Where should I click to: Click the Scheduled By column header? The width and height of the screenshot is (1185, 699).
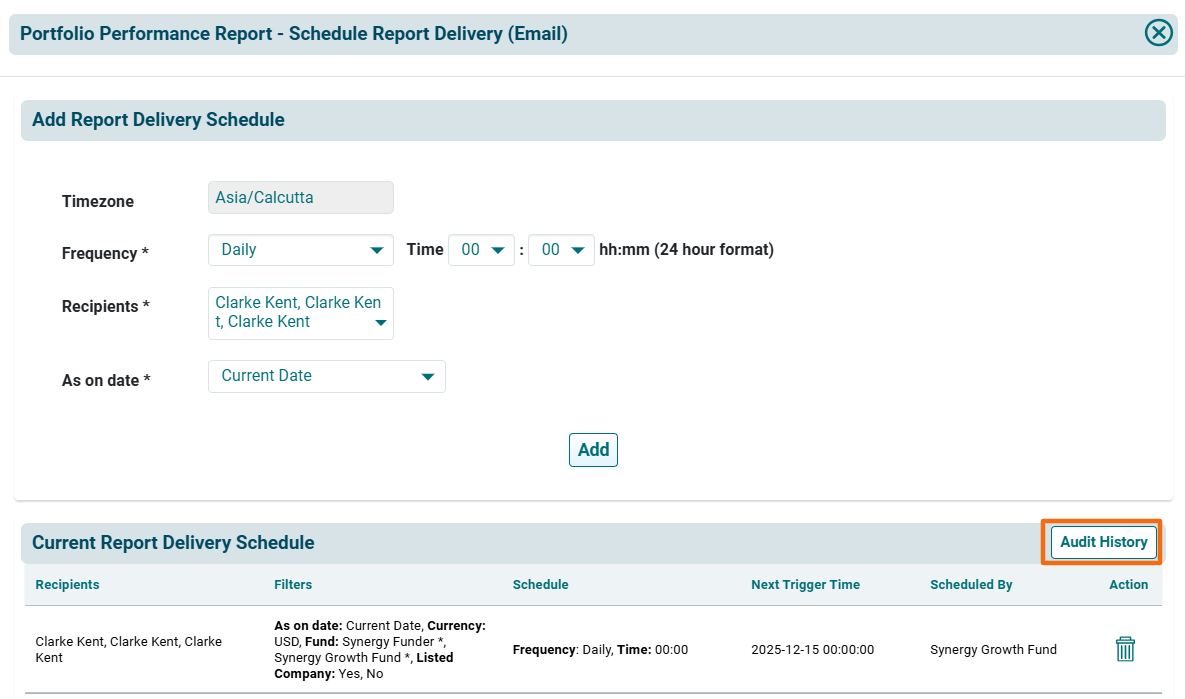point(970,585)
